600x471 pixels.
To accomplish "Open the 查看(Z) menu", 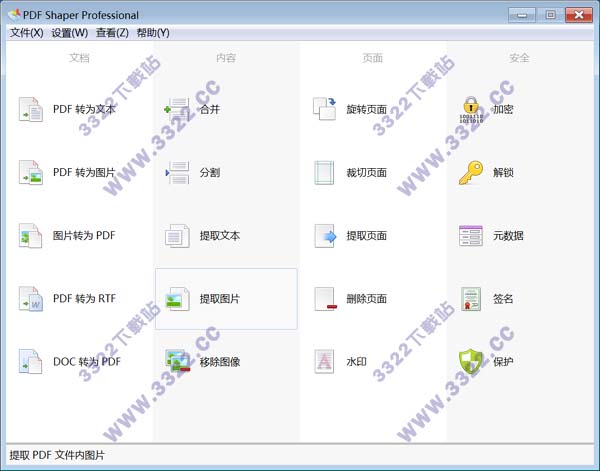I will point(112,33).
